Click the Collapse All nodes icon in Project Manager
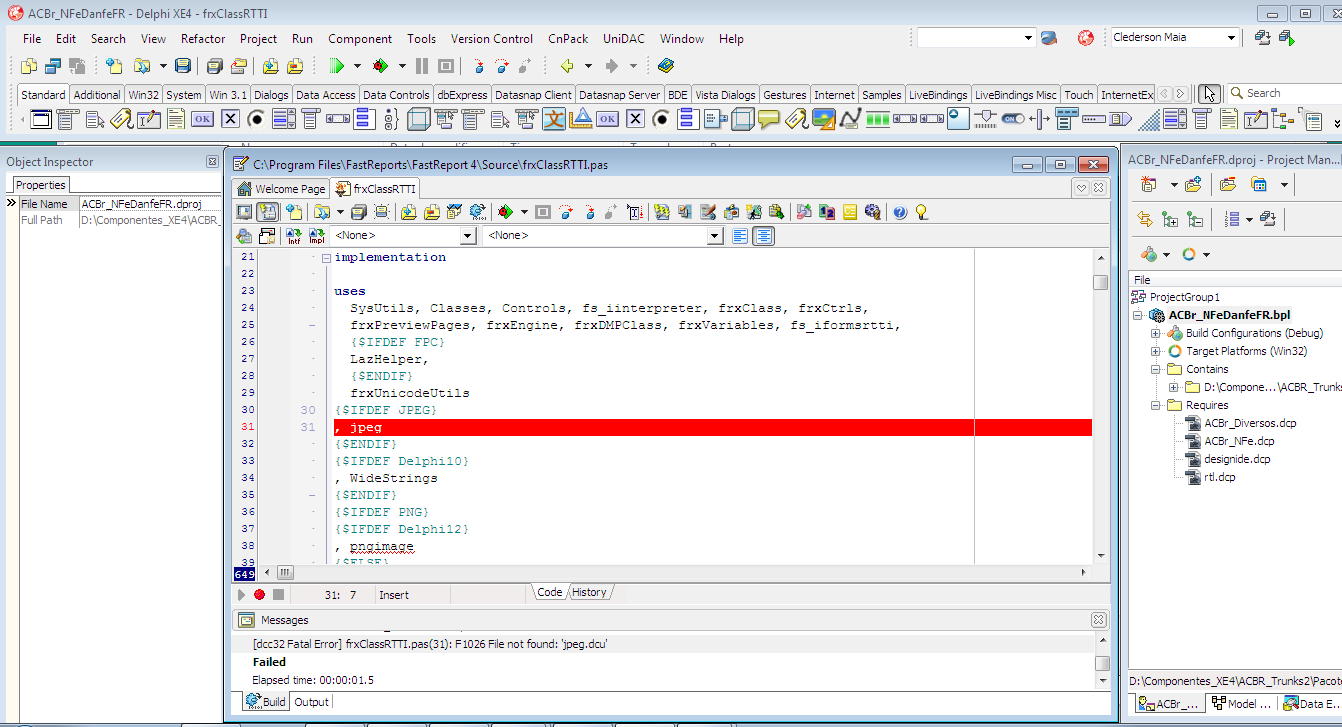The width and height of the screenshot is (1342, 727). point(1194,219)
